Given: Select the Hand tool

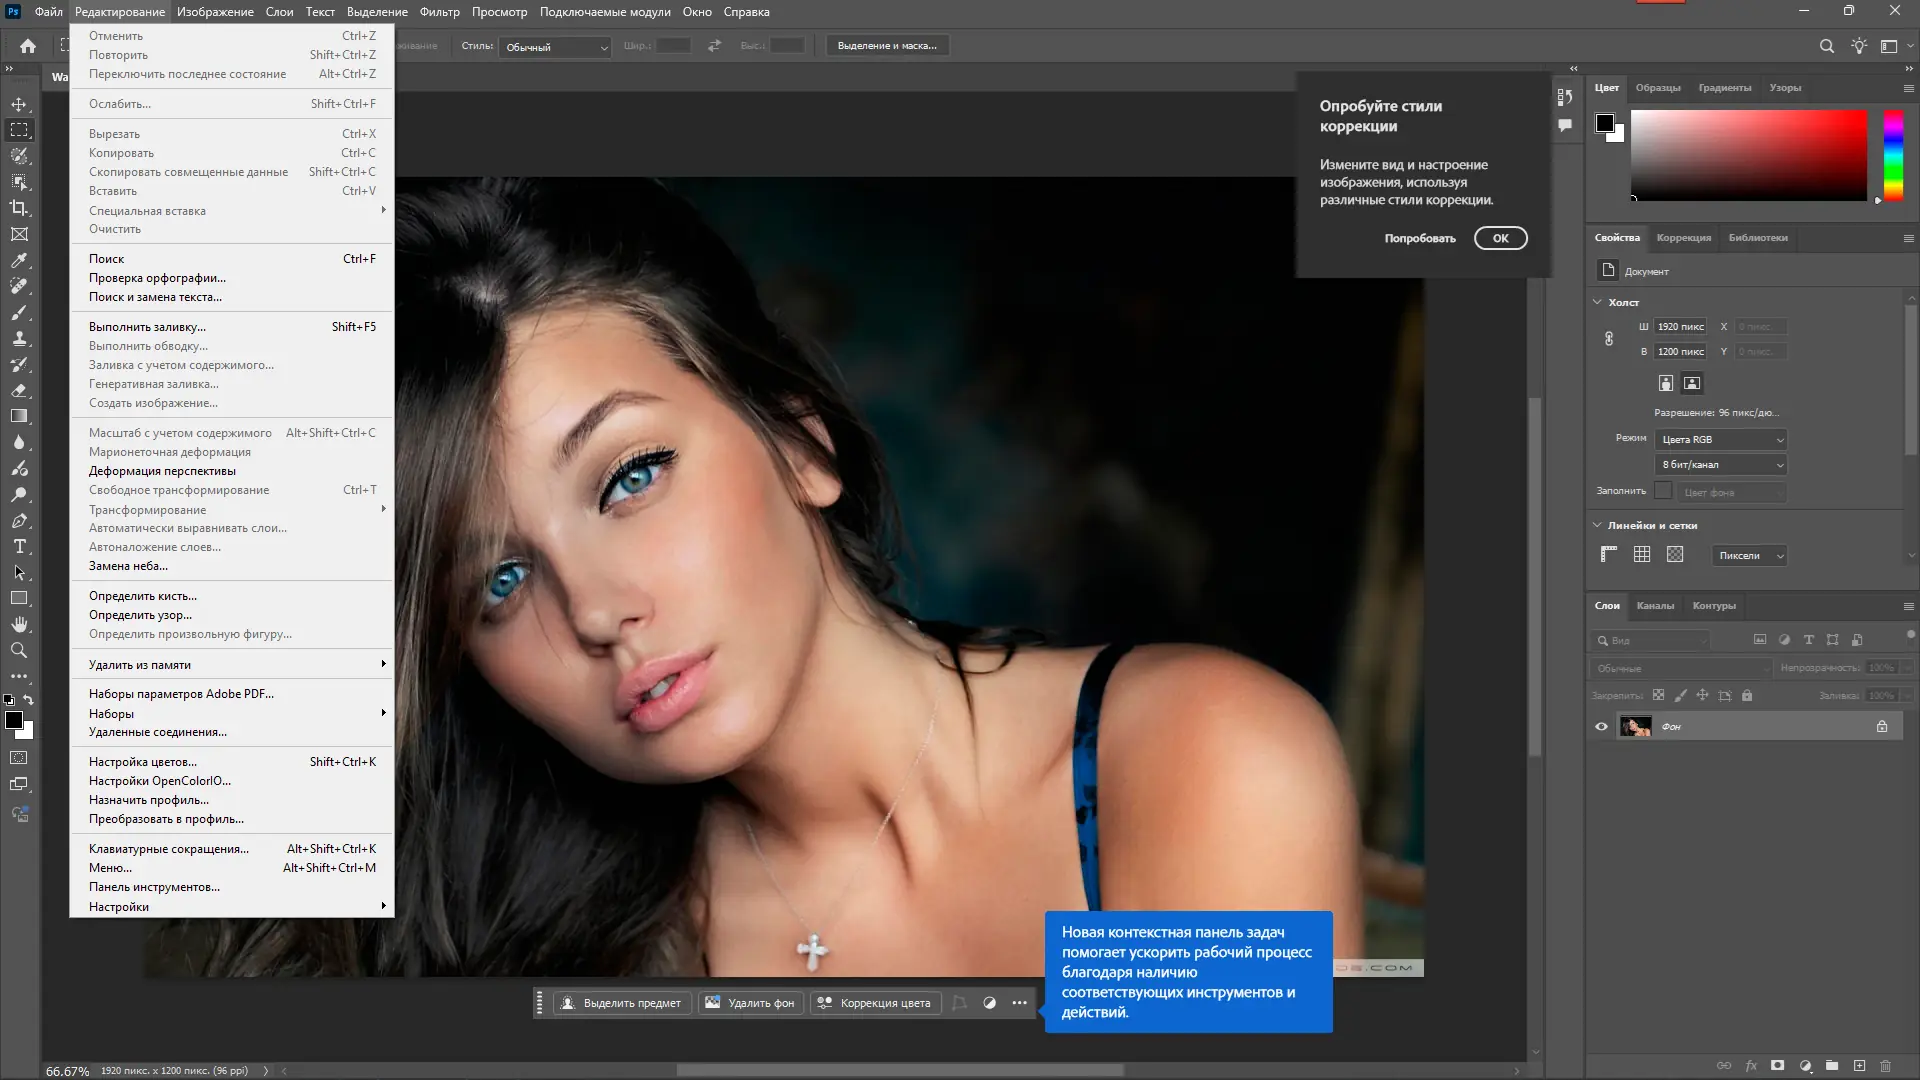Looking at the screenshot, I should 19,624.
